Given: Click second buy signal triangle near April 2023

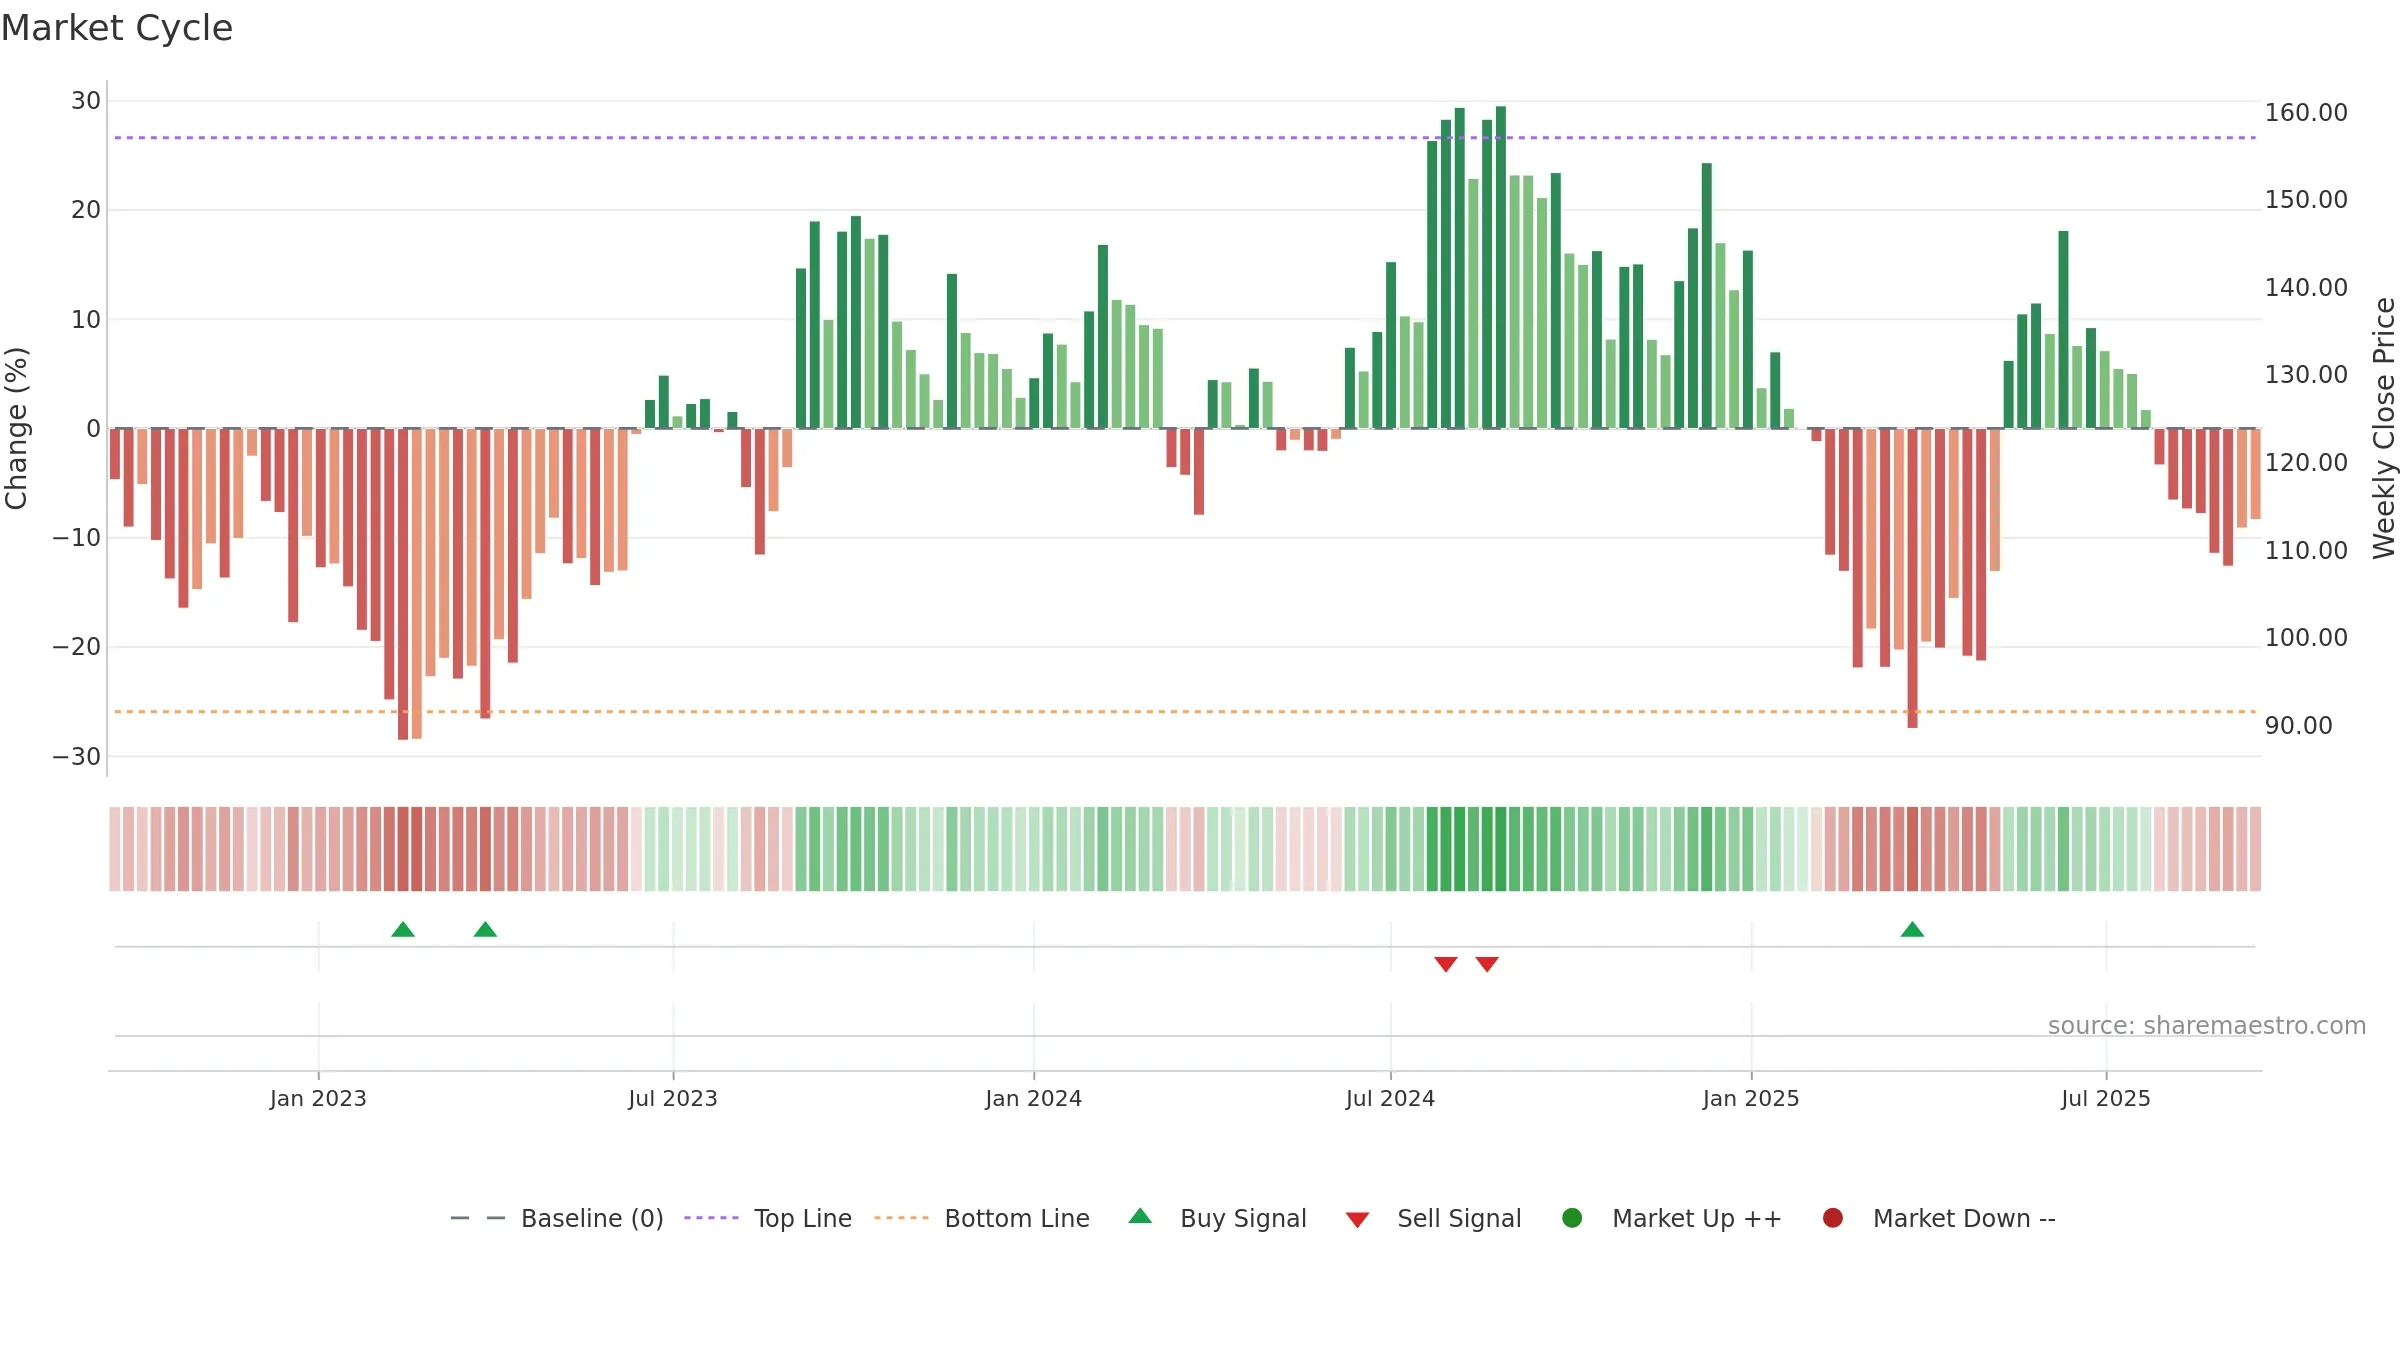Looking at the screenshot, I should coord(485,929).
